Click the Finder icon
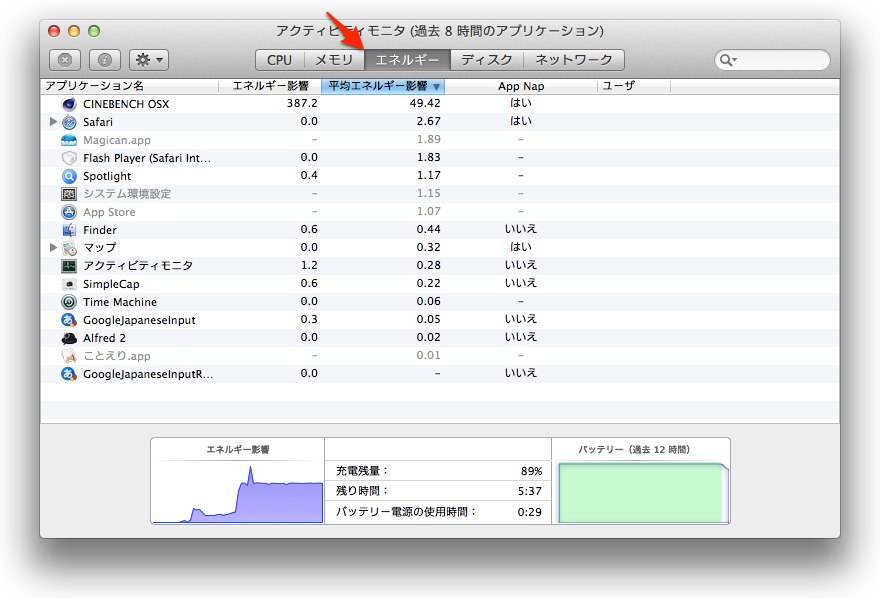 point(69,230)
